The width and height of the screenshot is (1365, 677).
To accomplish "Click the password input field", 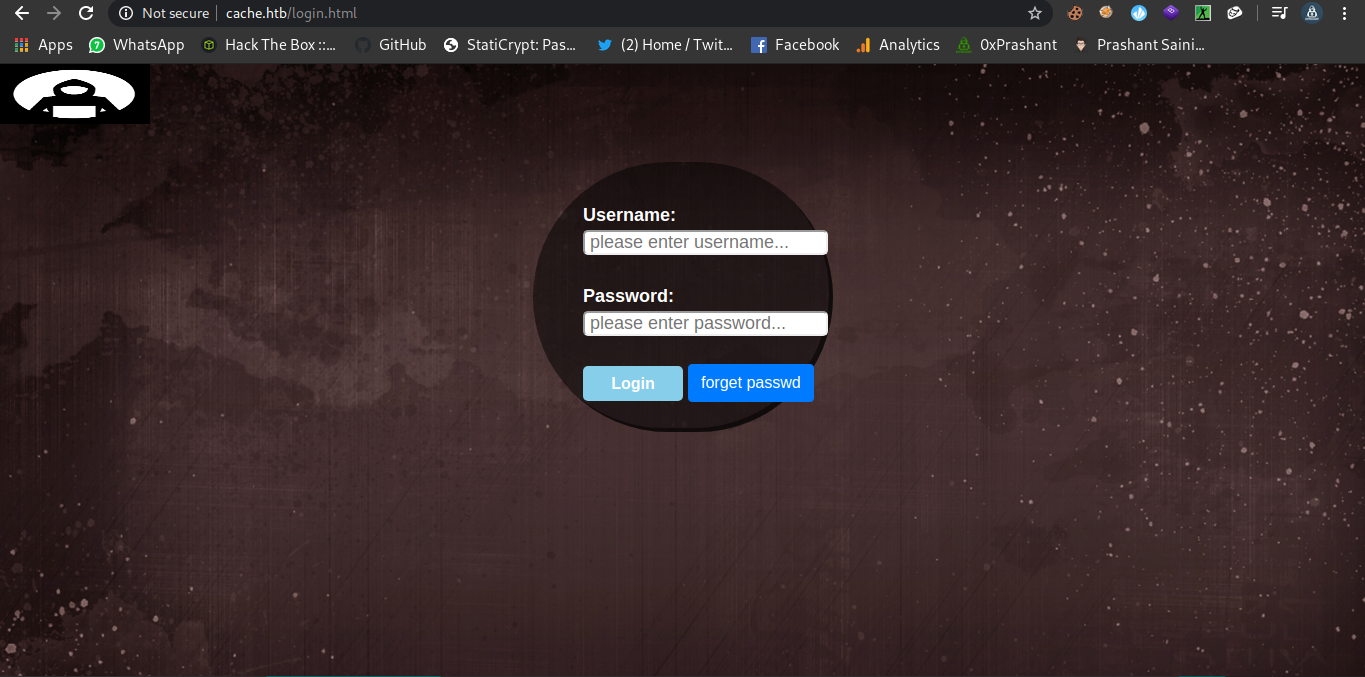I will tap(705, 323).
